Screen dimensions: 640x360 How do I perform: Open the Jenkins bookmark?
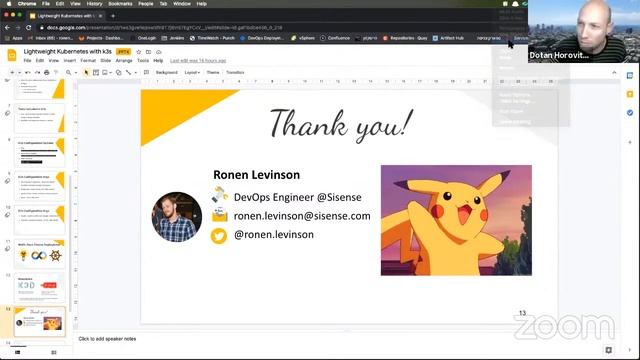coord(173,38)
